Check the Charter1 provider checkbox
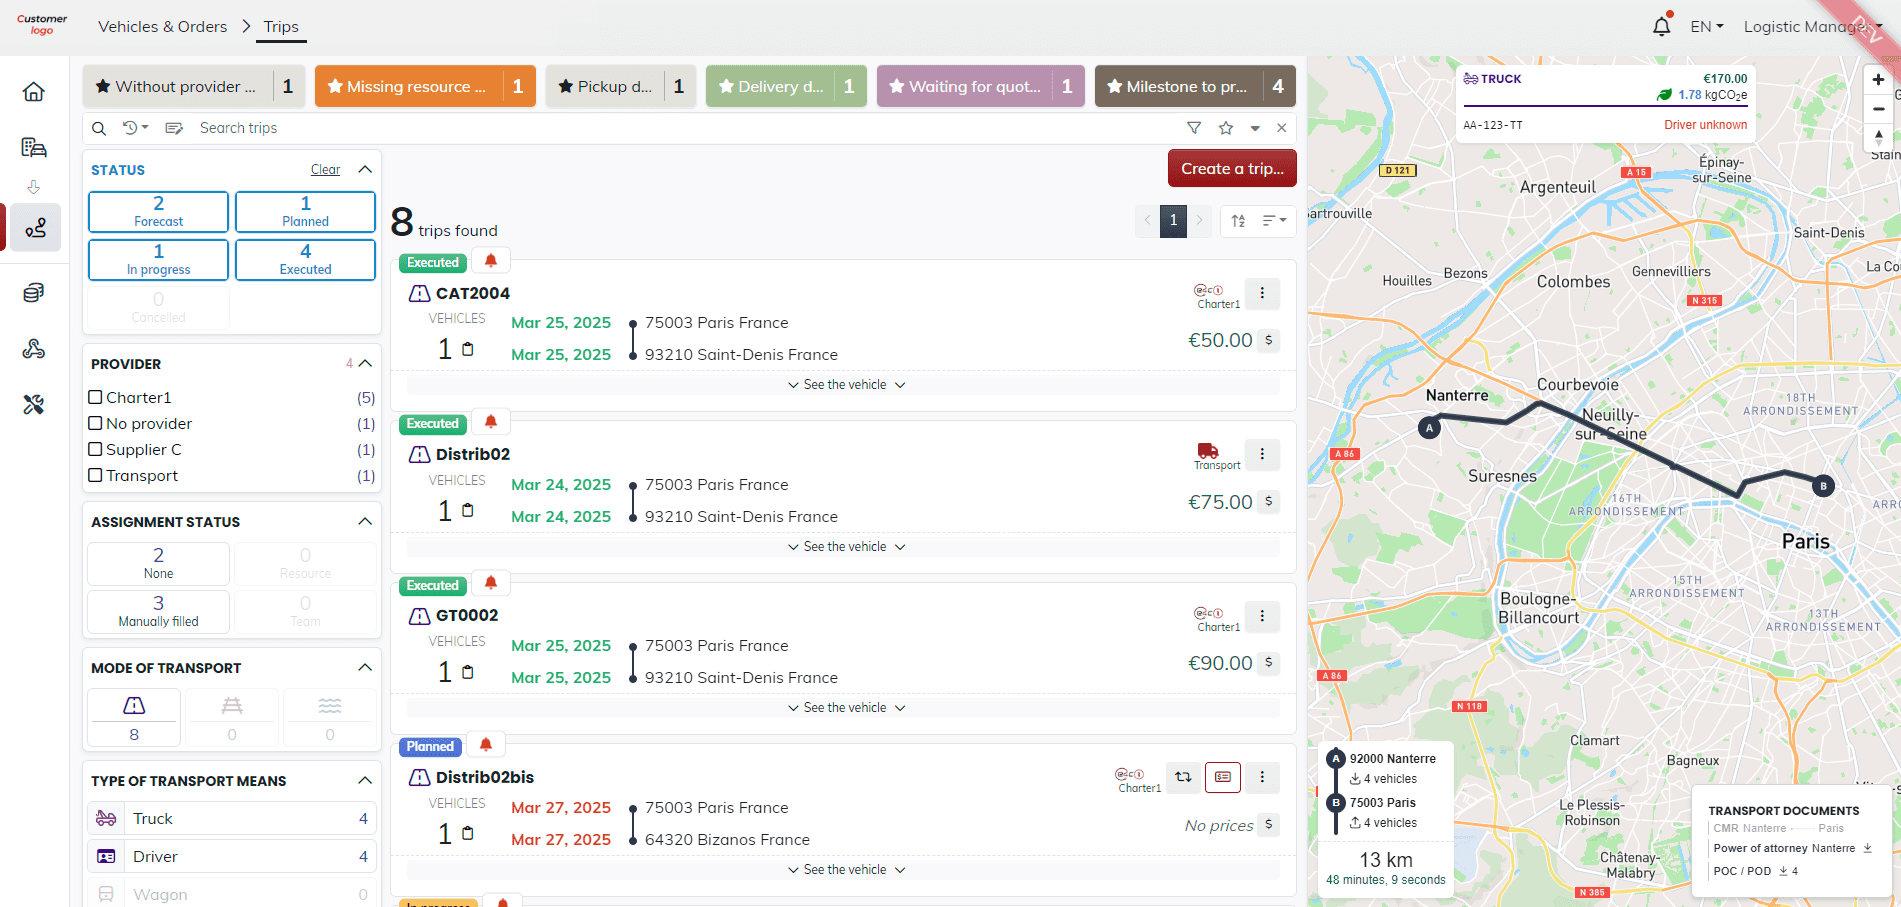1901x907 pixels. point(96,397)
